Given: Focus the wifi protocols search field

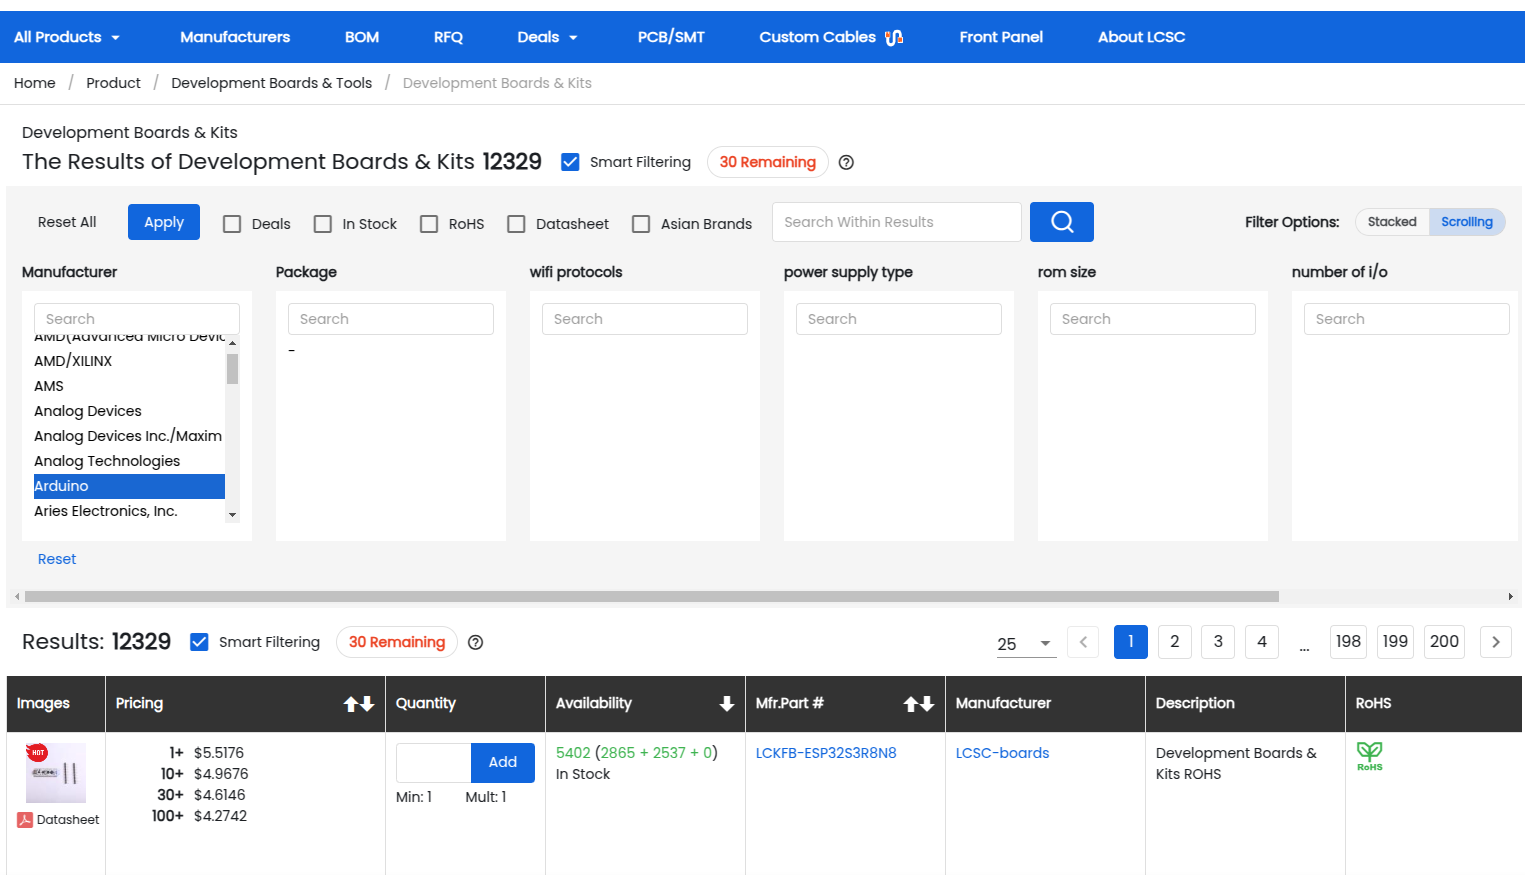Looking at the screenshot, I should coord(645,319).
